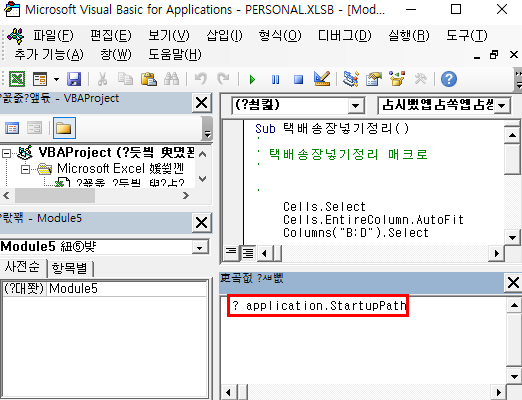Click the Break pause icon

(275, 80)
